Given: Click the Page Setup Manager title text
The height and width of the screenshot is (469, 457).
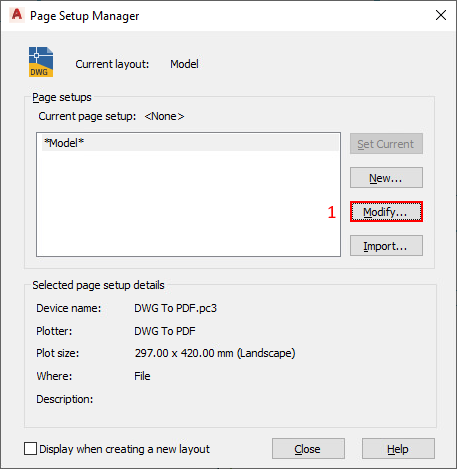Looking at the screenshot, I should click(x=85, y=16).
